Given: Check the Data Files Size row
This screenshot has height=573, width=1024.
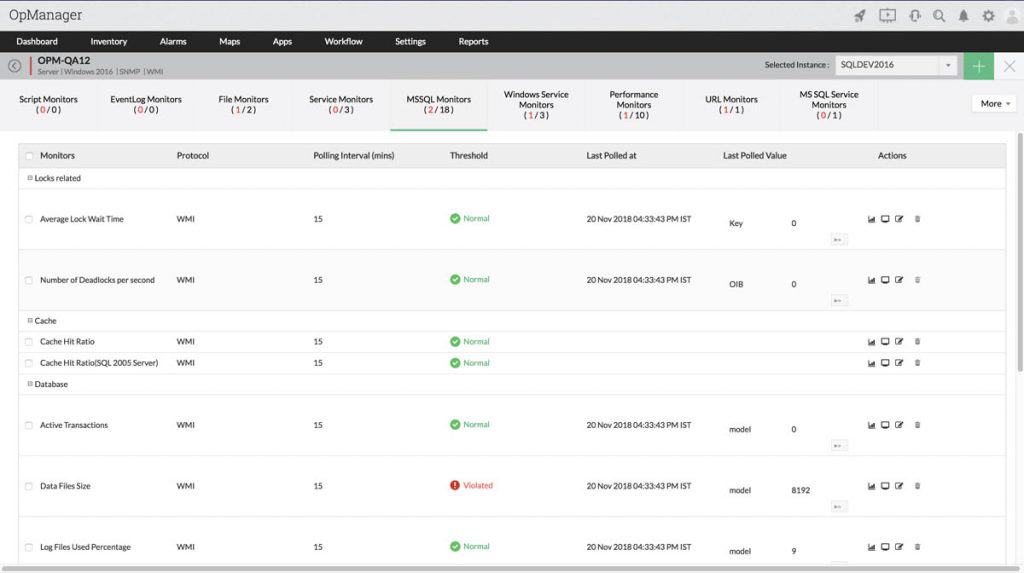Looking at the screenshot, I should (x=29, y=486).
